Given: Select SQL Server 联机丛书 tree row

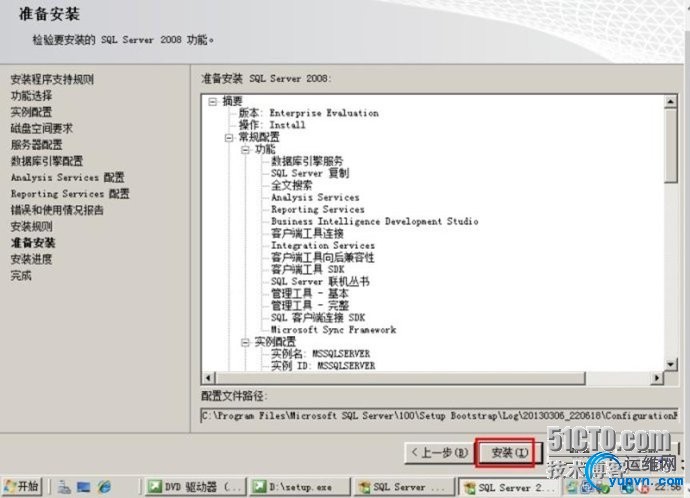Looking at the screenshot, I should pyautogui.click(x=320, y=282).
